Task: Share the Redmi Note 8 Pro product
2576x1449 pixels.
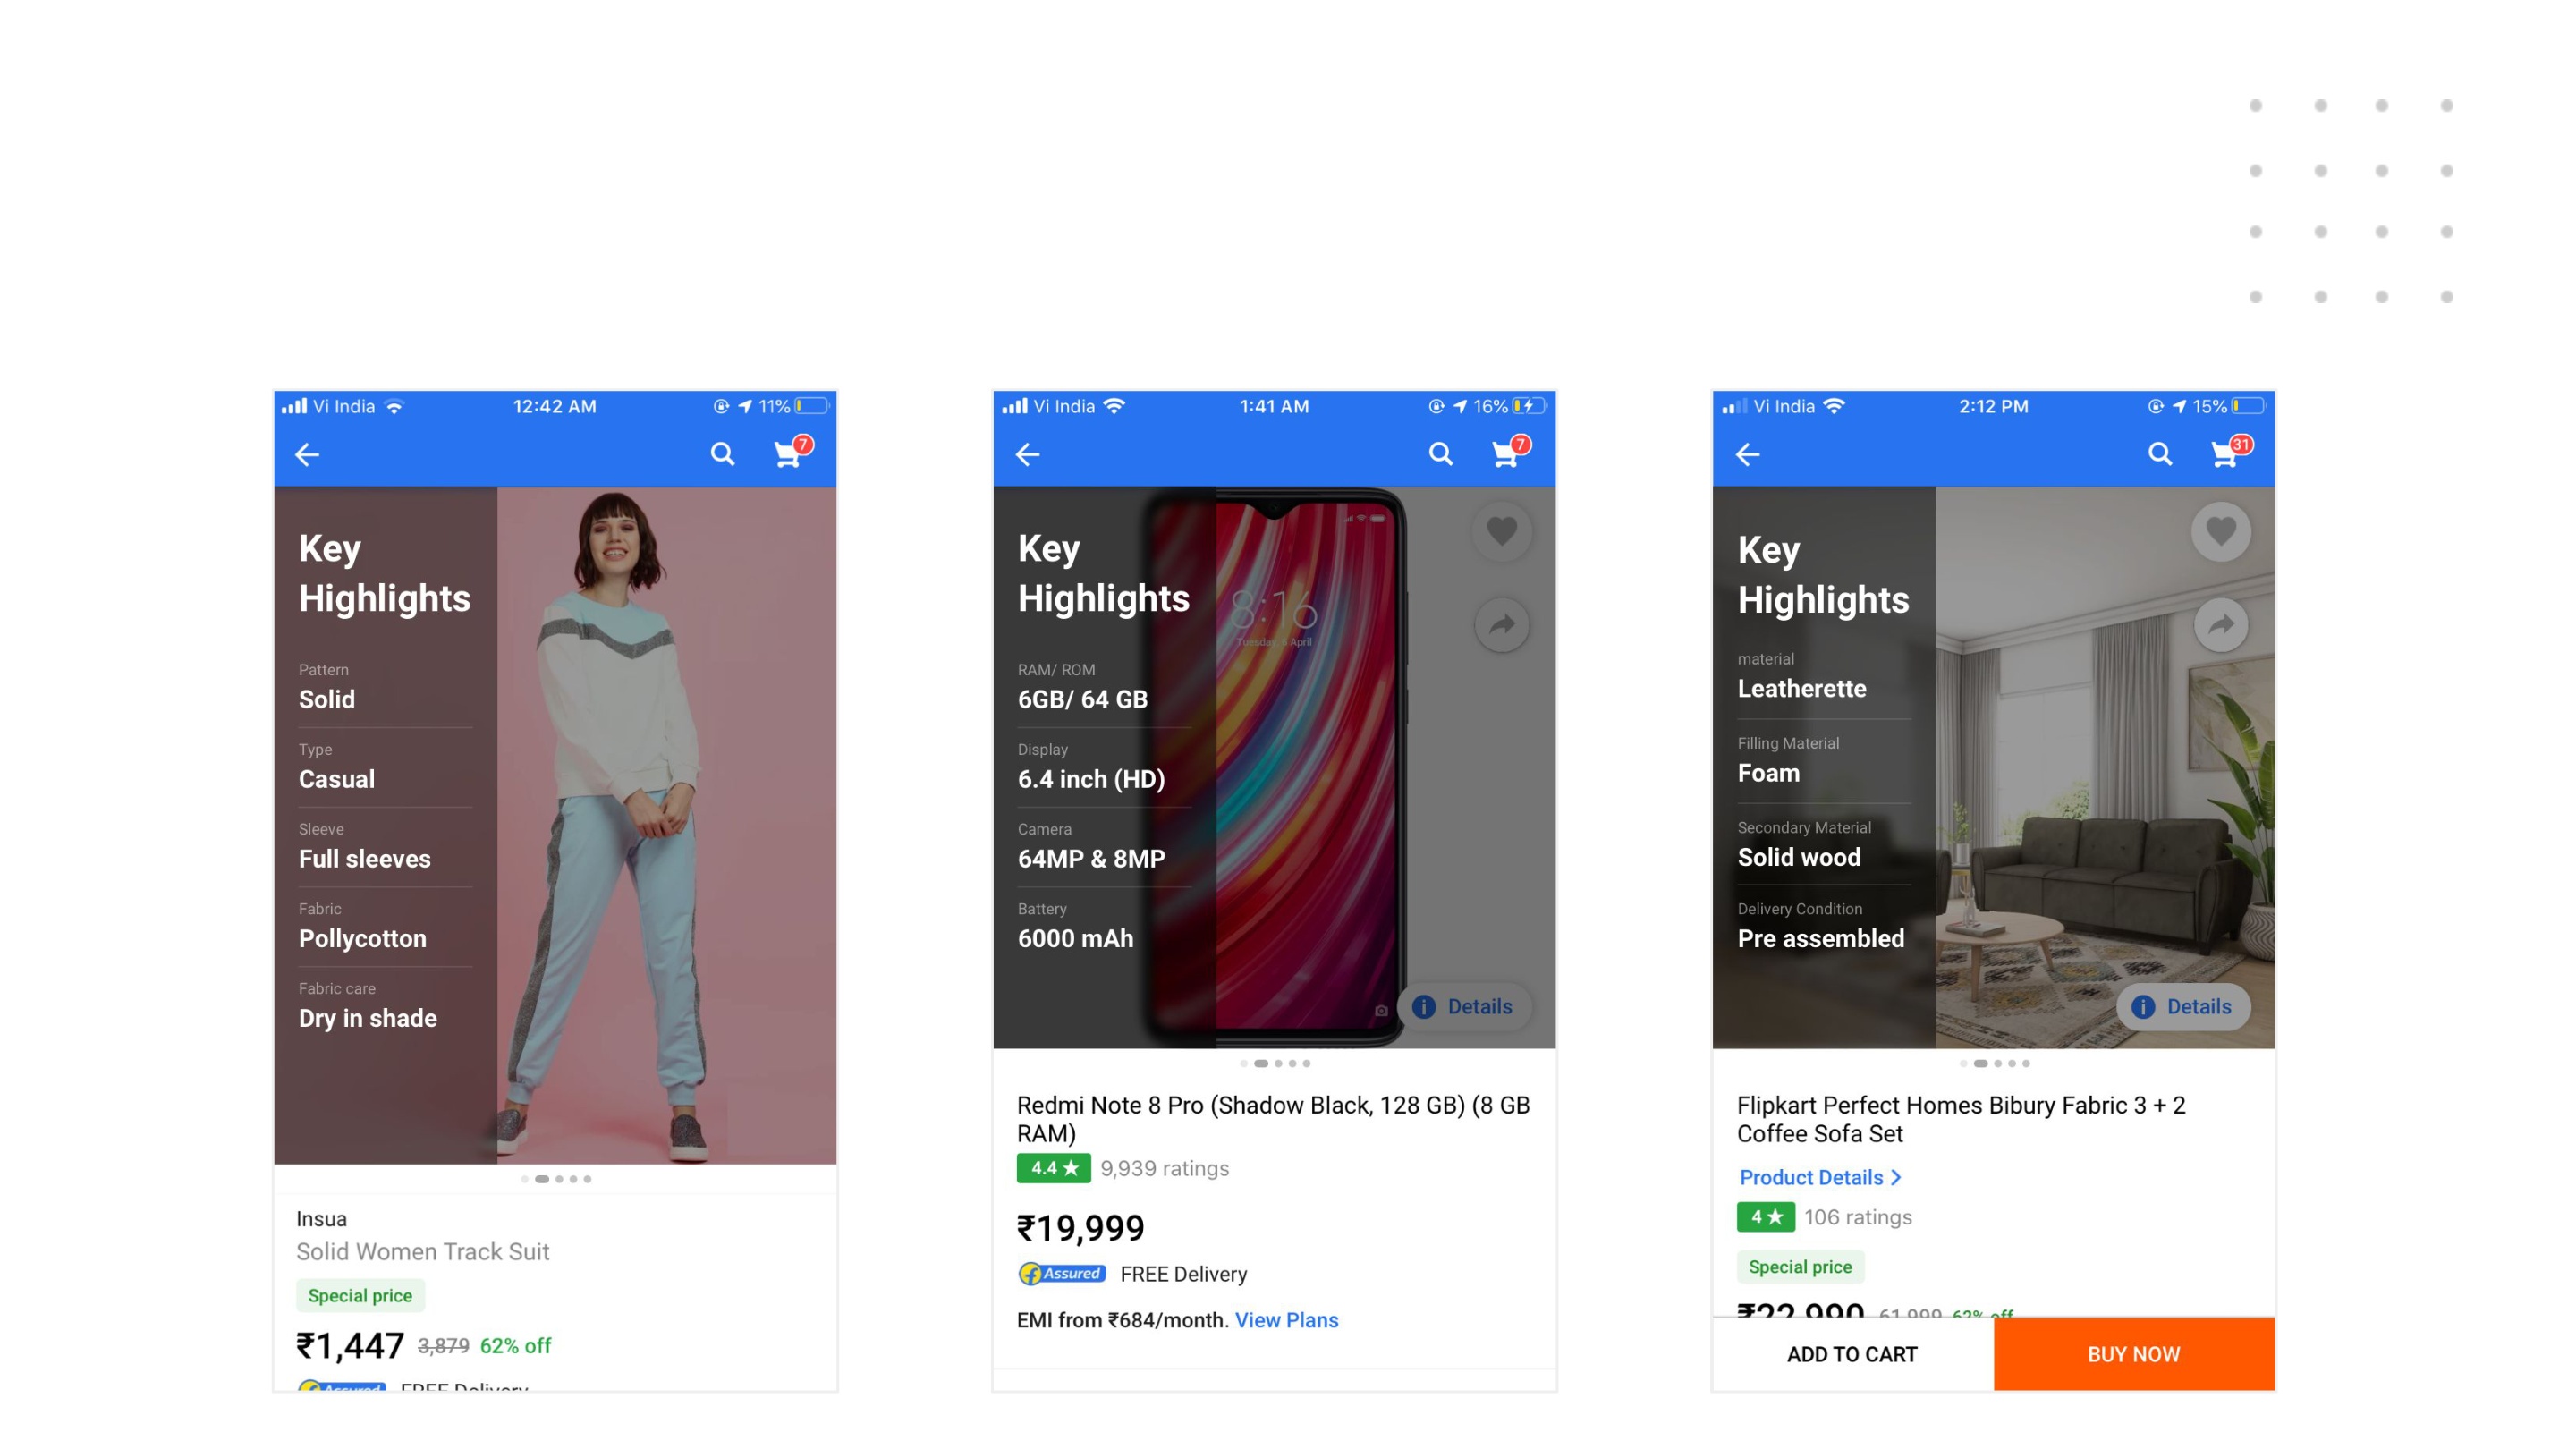Action: (x=1501, y=625)
